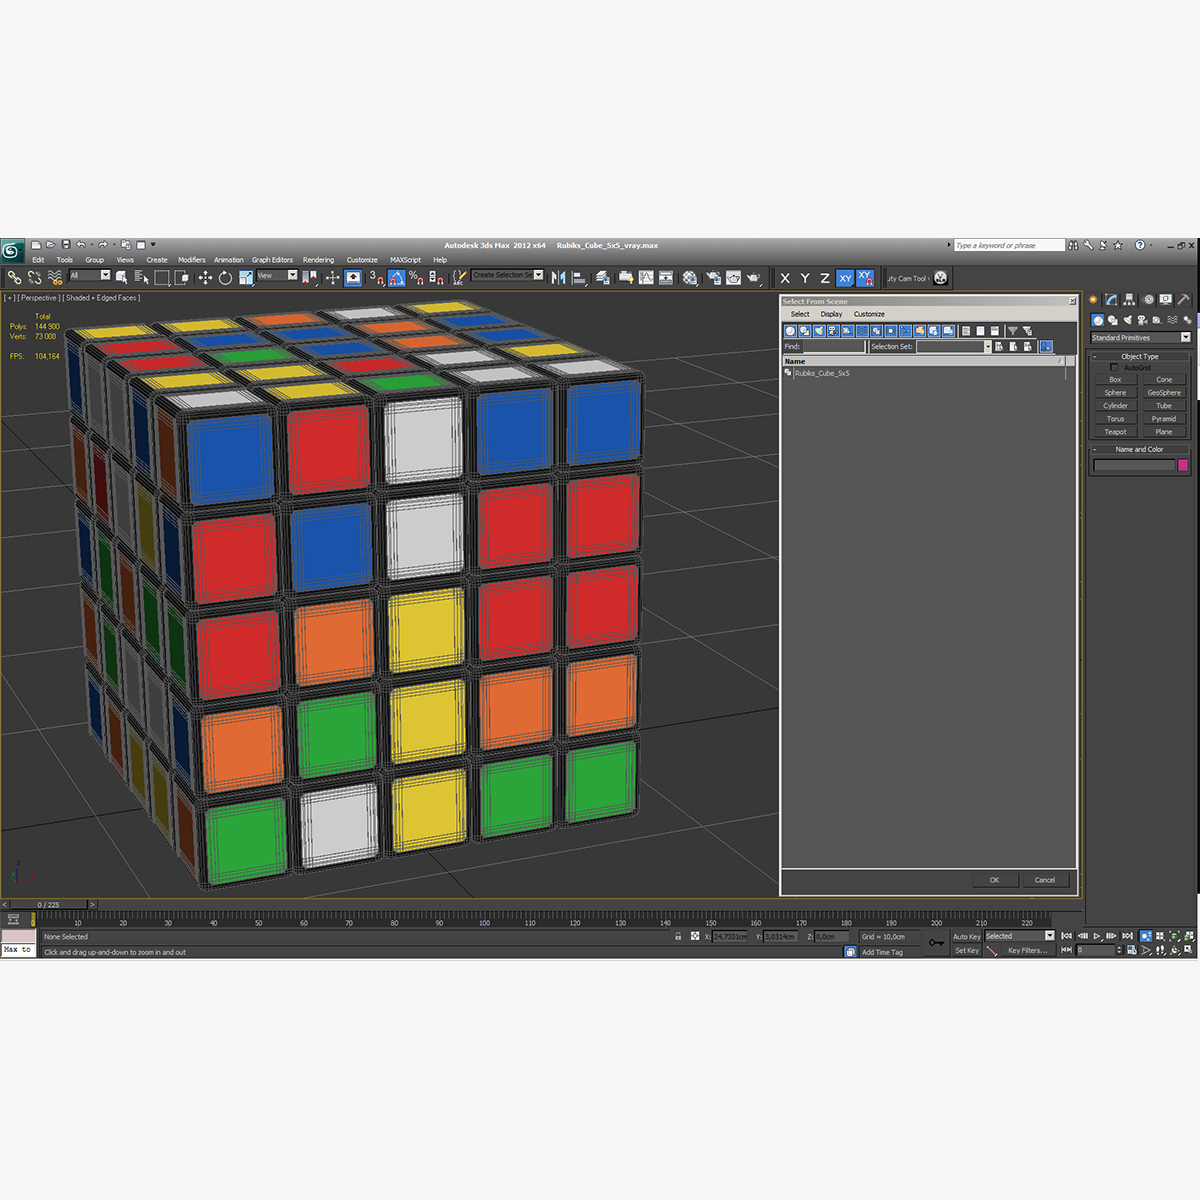The image size is (1200, 1200).
Task: Click the time slider 0 / 225
Action: [48, 905]
